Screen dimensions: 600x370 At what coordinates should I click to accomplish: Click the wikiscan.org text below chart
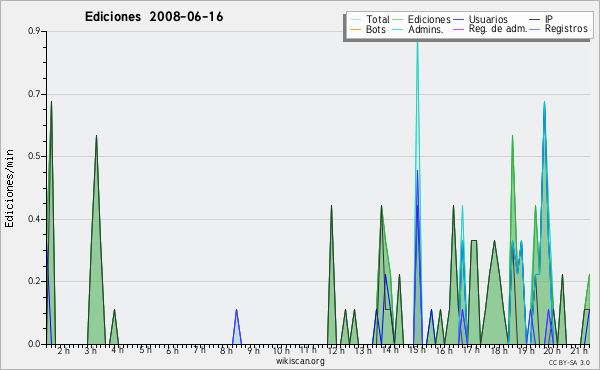coord(300,361)
